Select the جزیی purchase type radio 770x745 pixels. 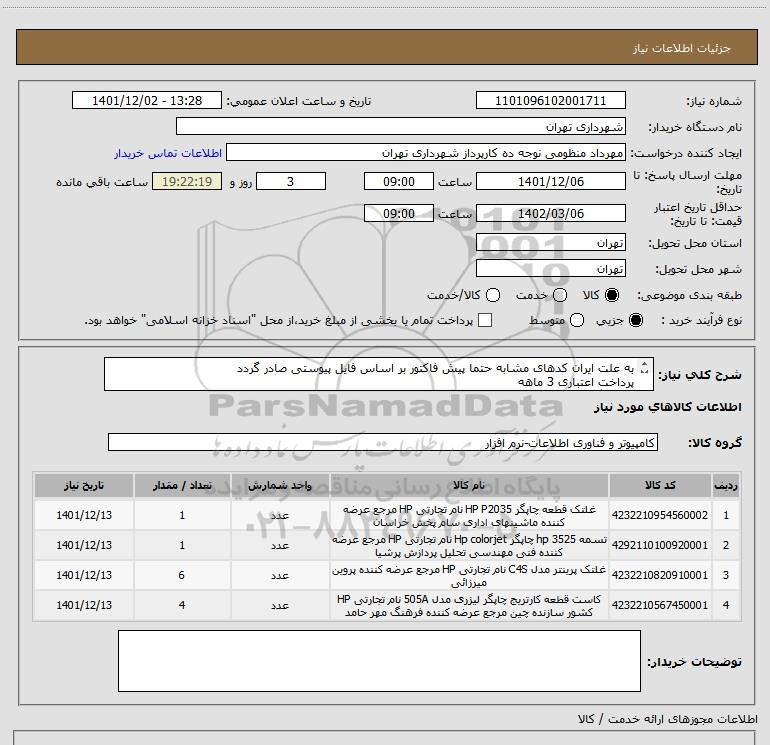(x=635, y=320)
